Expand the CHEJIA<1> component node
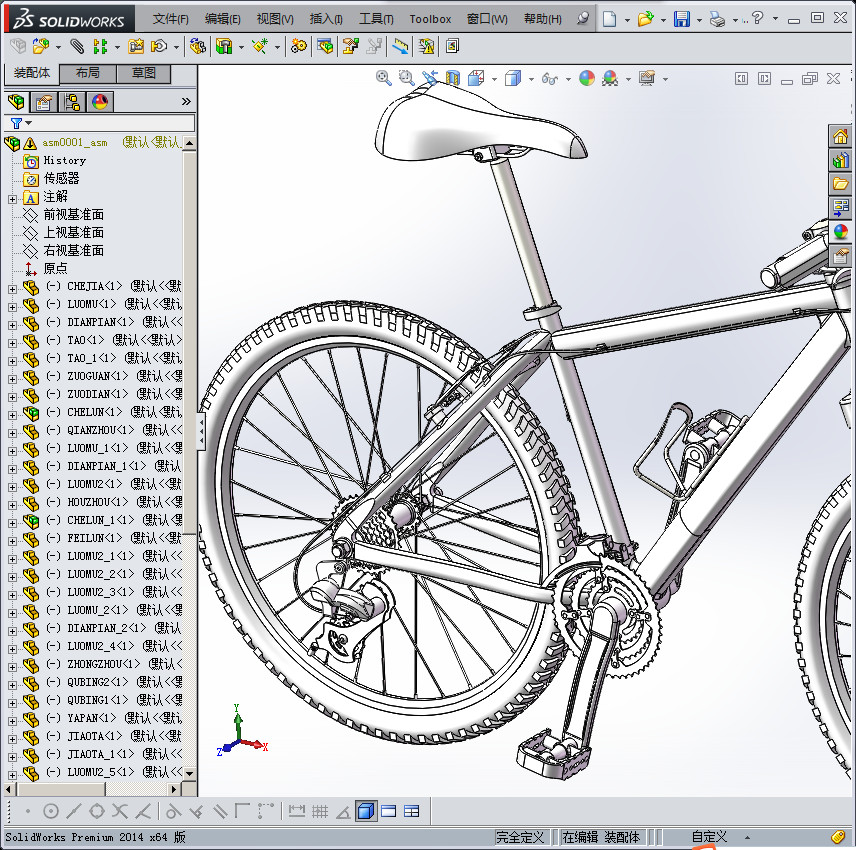856x850 pixels. pos(12,289)
